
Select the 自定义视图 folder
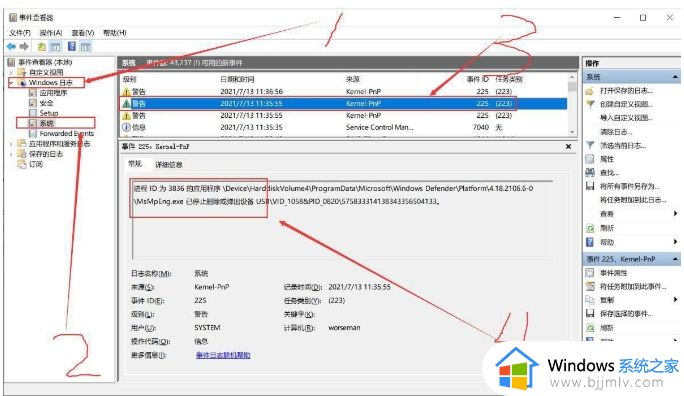(46, 72)
